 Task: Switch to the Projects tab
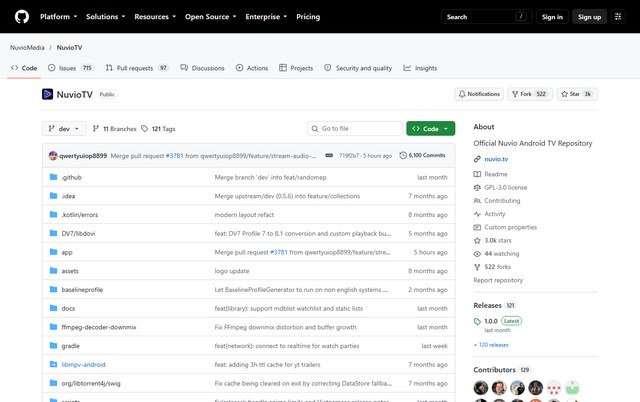296,68
